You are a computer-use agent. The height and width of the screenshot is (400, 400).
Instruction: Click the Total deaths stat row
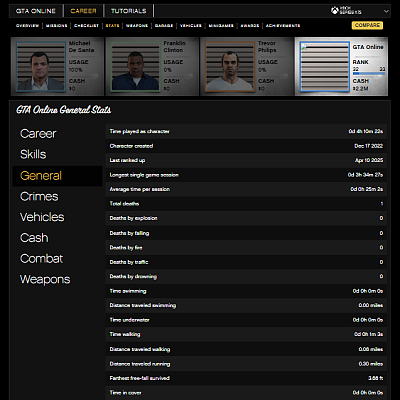pos(246,204)
